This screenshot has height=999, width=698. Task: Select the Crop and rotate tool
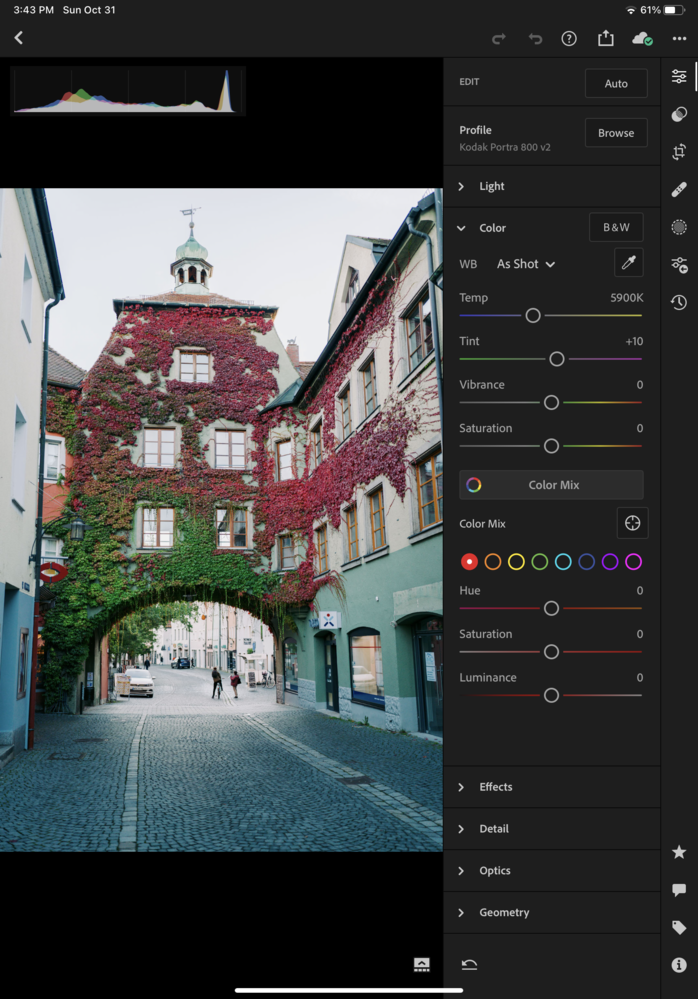click(679, 152)
